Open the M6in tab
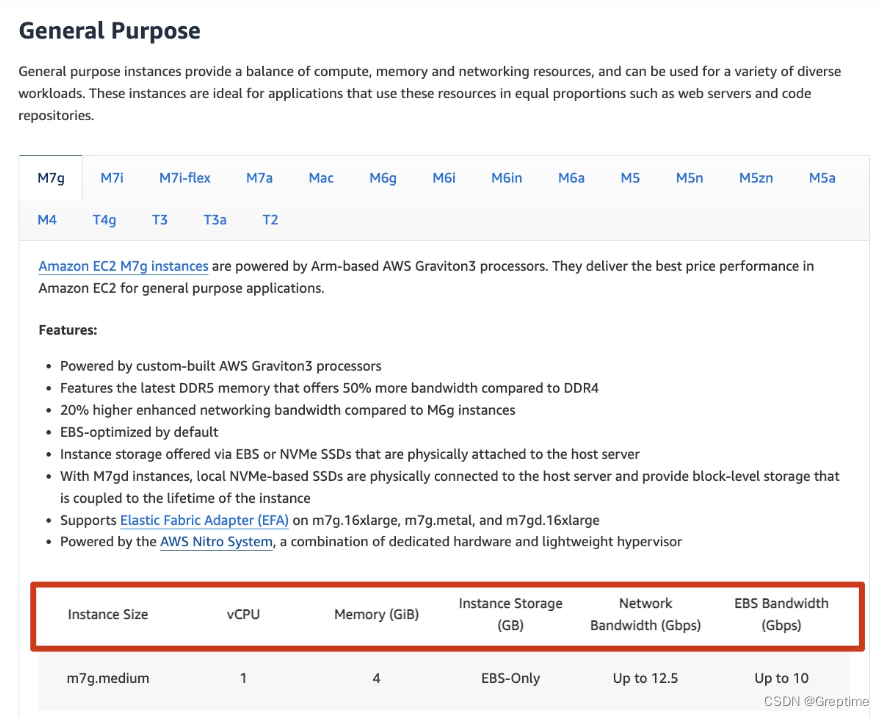This screenshot has height=718, width=884. point(506,178)
